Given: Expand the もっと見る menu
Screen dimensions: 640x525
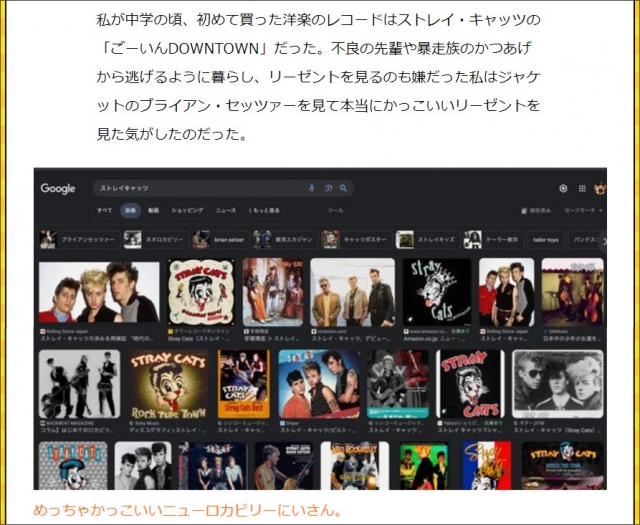Looking at the screenshot, I should [x=264, y=211].
